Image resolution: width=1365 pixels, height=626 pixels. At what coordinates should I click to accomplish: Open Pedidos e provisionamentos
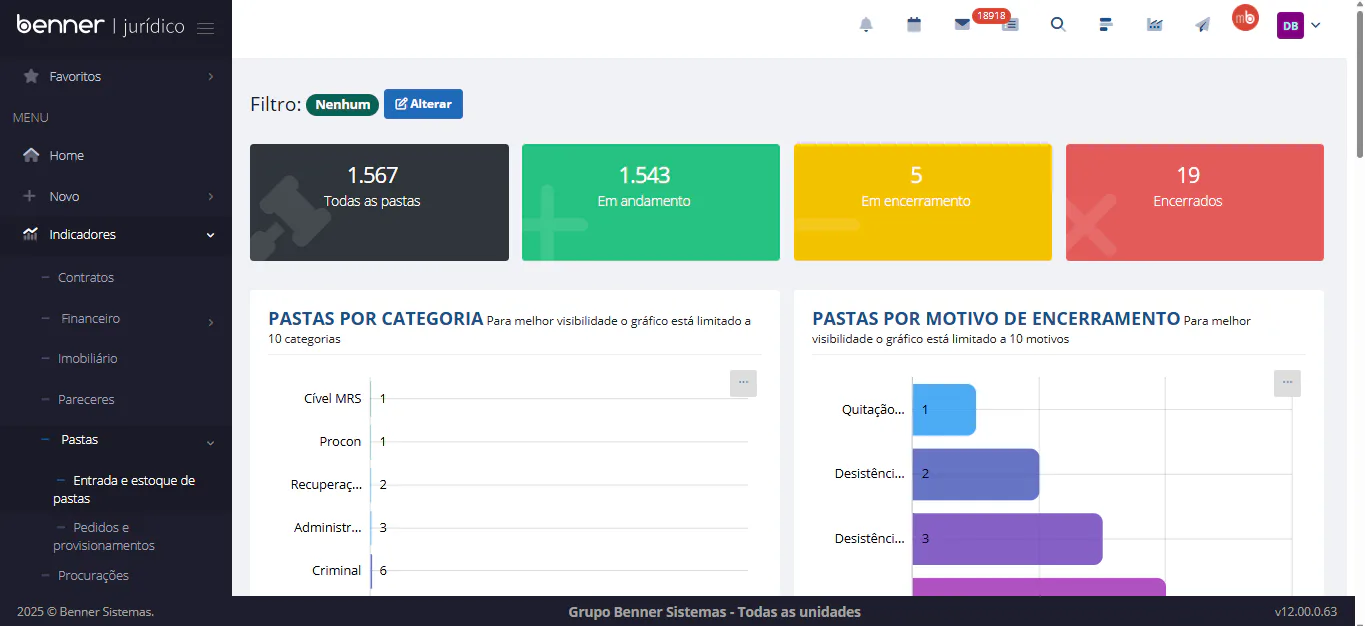click(x=104, y=536)
